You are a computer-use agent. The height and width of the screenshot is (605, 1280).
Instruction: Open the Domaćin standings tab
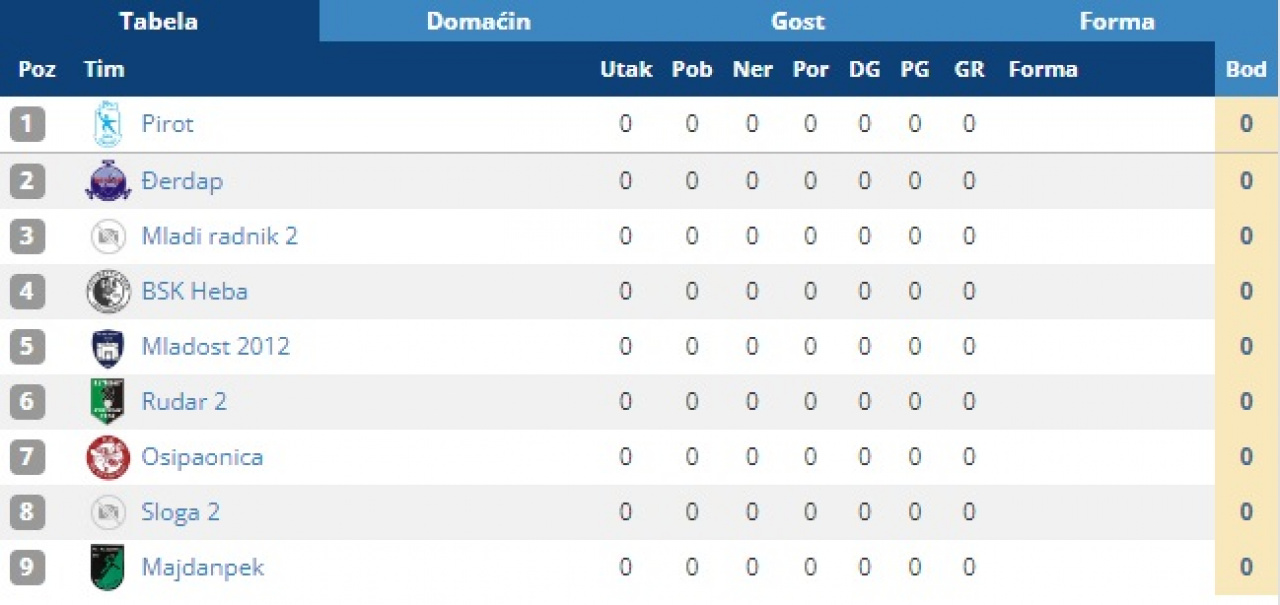coord(478,21)
